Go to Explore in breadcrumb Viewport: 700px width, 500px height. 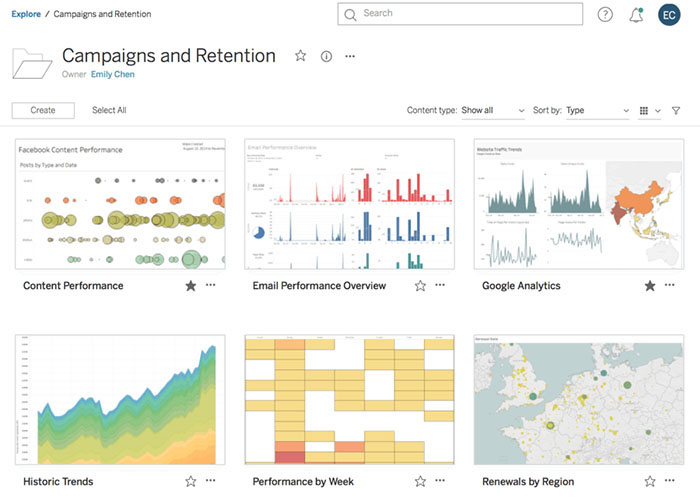click(26, 14)
